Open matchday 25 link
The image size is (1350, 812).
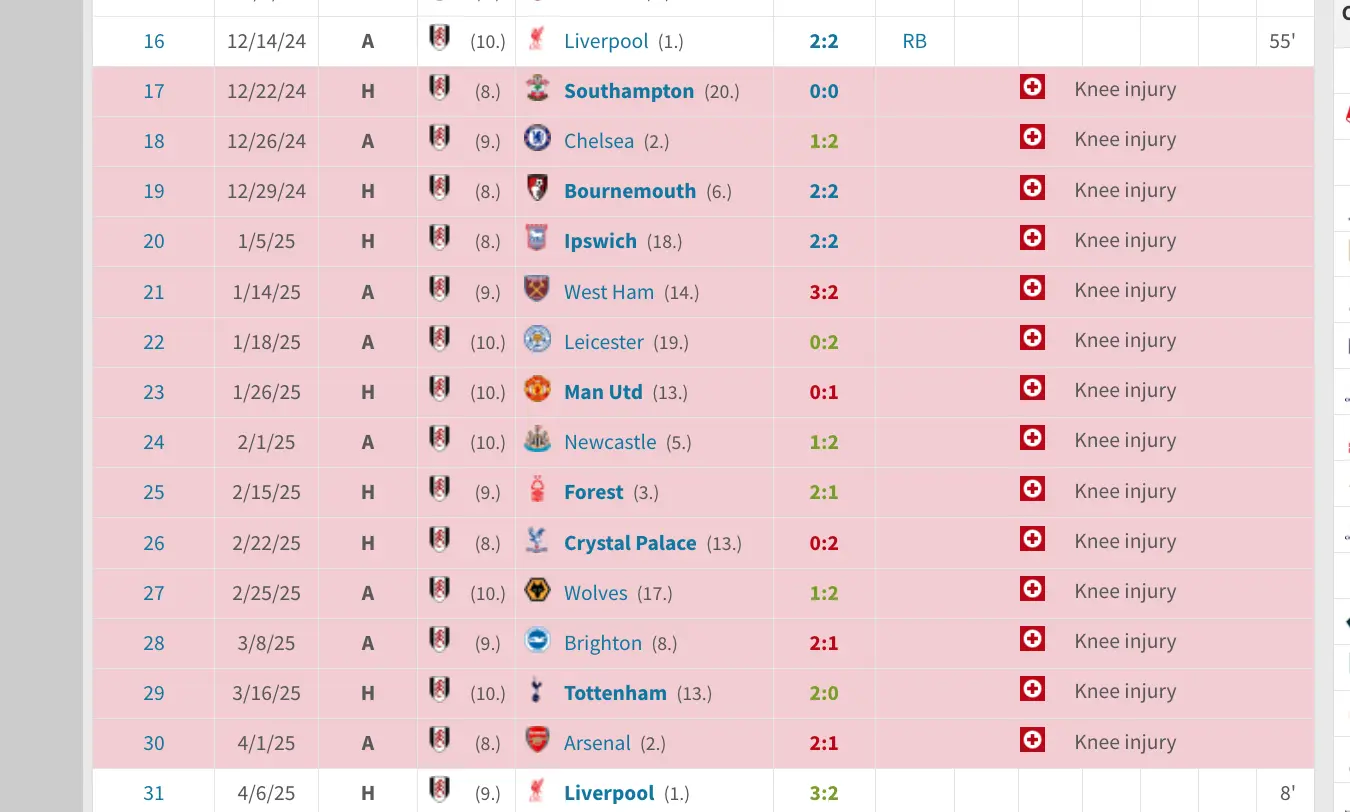pyautogui.click(x=154, y=492)
